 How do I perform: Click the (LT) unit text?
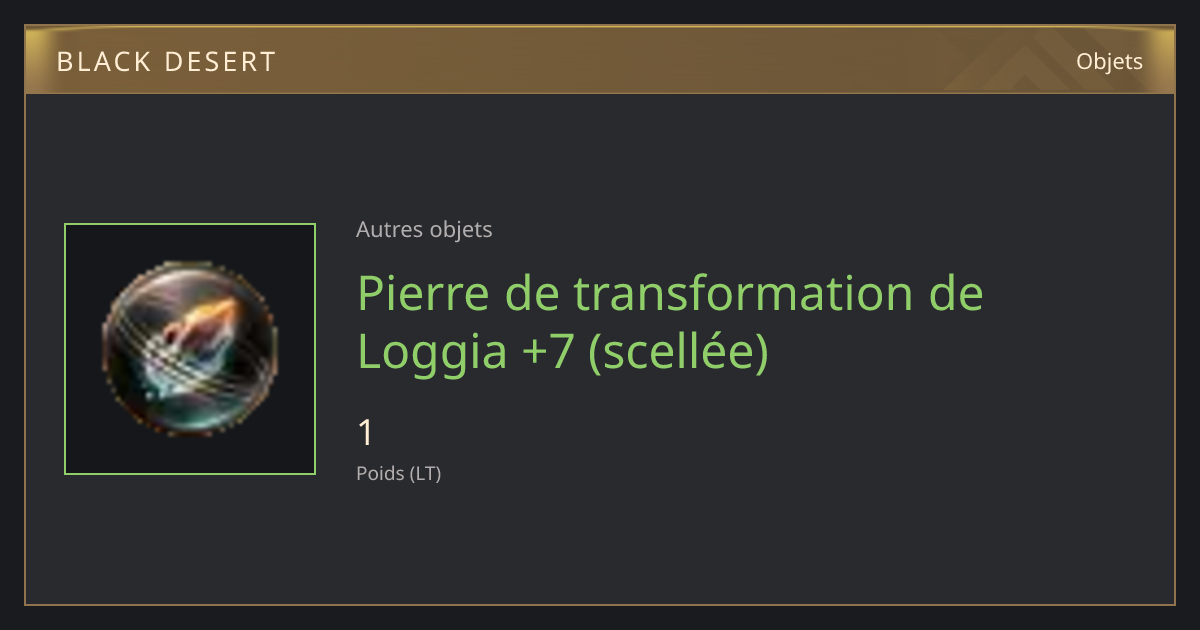coord(425,474)
